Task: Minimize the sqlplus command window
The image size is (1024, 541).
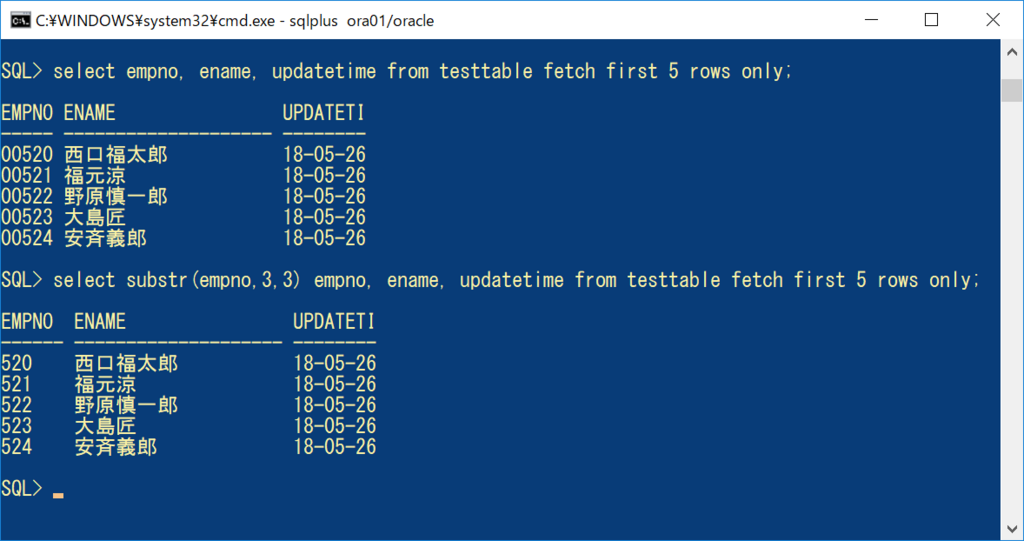Action: (x=871, y=20)
